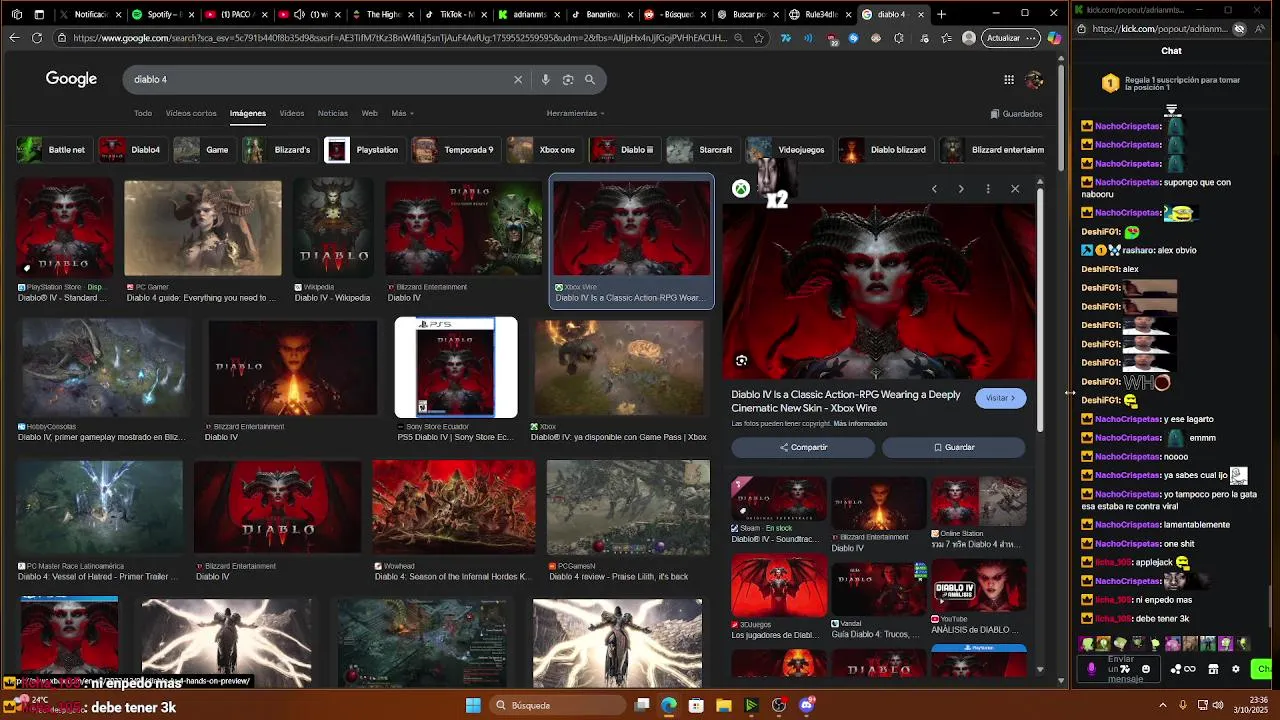Toggle system volume icon in tray
1280x720 pixels.
1218,705
